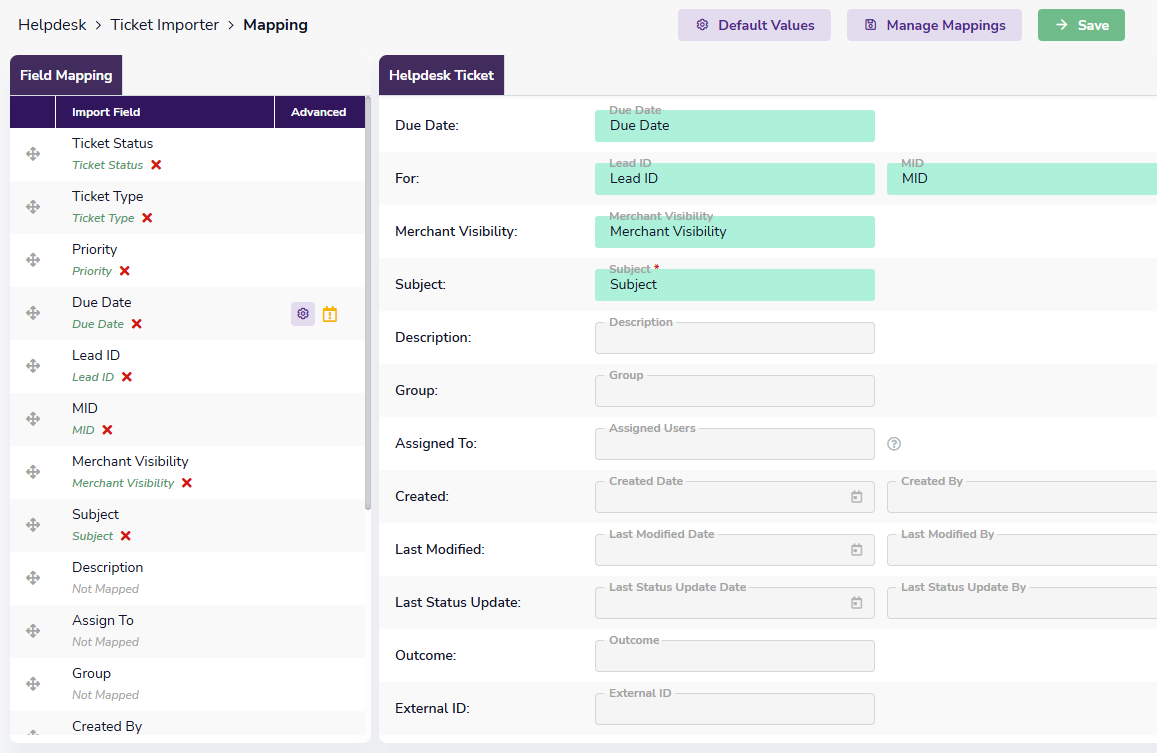Switch to the Field Mapping tab
Viewport: 1157px width, 753px height.
point(66,76)
